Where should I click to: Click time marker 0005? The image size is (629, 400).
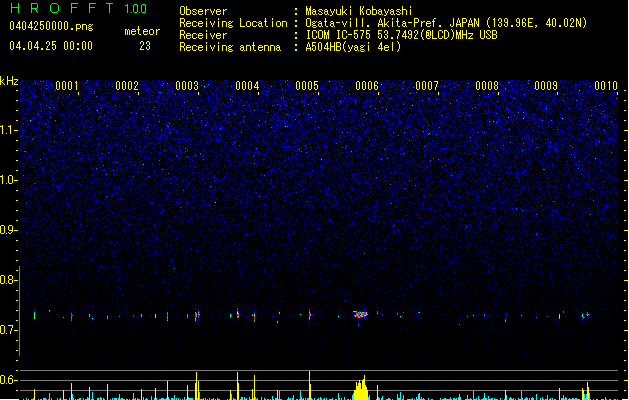pyautogui.click(x=307, y=86)
